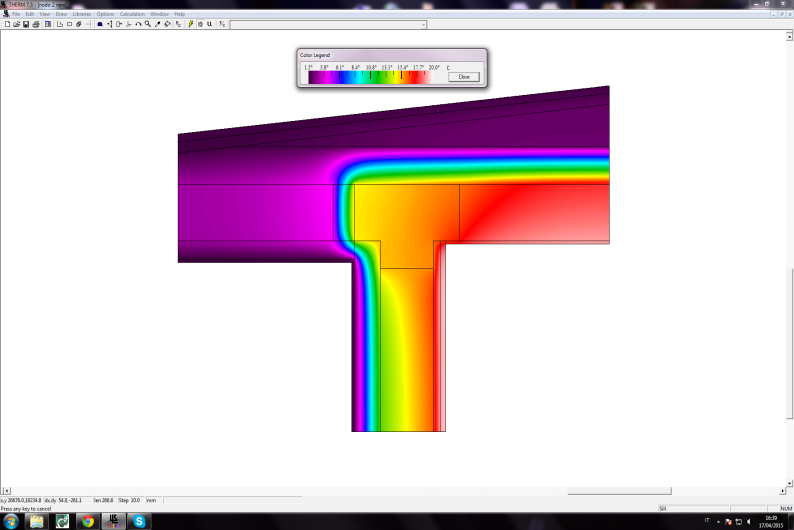The image size is (794, 530).
Task: Open the Calculation menu
Action: click(132, 14)
